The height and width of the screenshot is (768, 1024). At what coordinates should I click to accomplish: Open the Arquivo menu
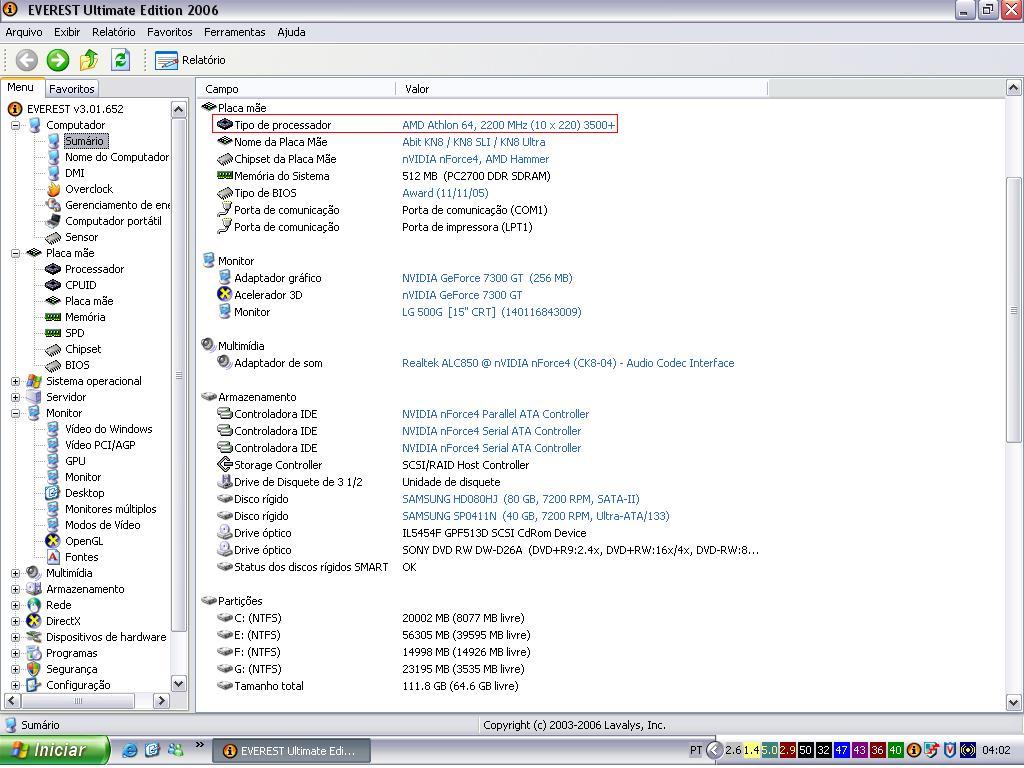pos(24,32)
